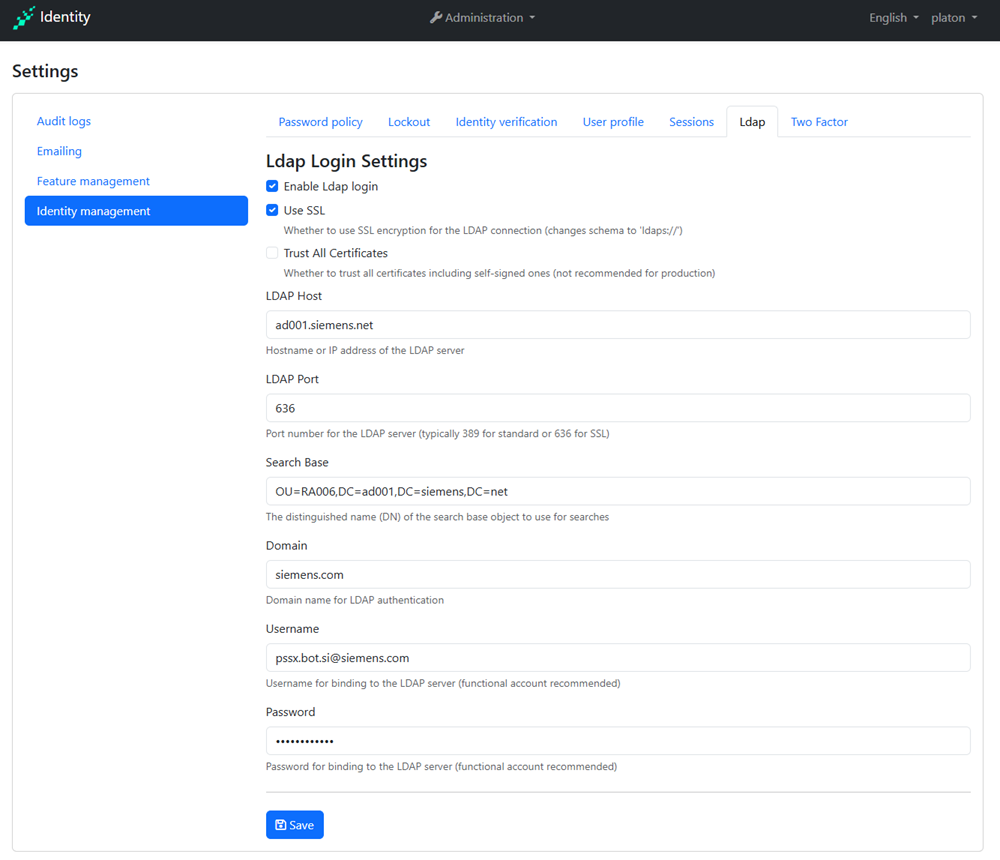
Task: Click the Search Base text field
Action: [617, 491]
